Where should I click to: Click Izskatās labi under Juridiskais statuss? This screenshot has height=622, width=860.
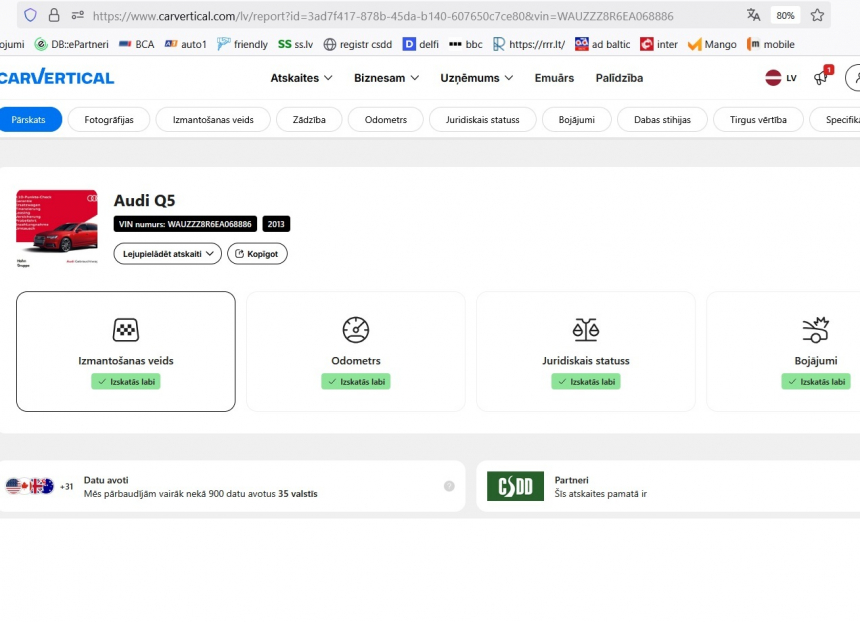(586, 382)
